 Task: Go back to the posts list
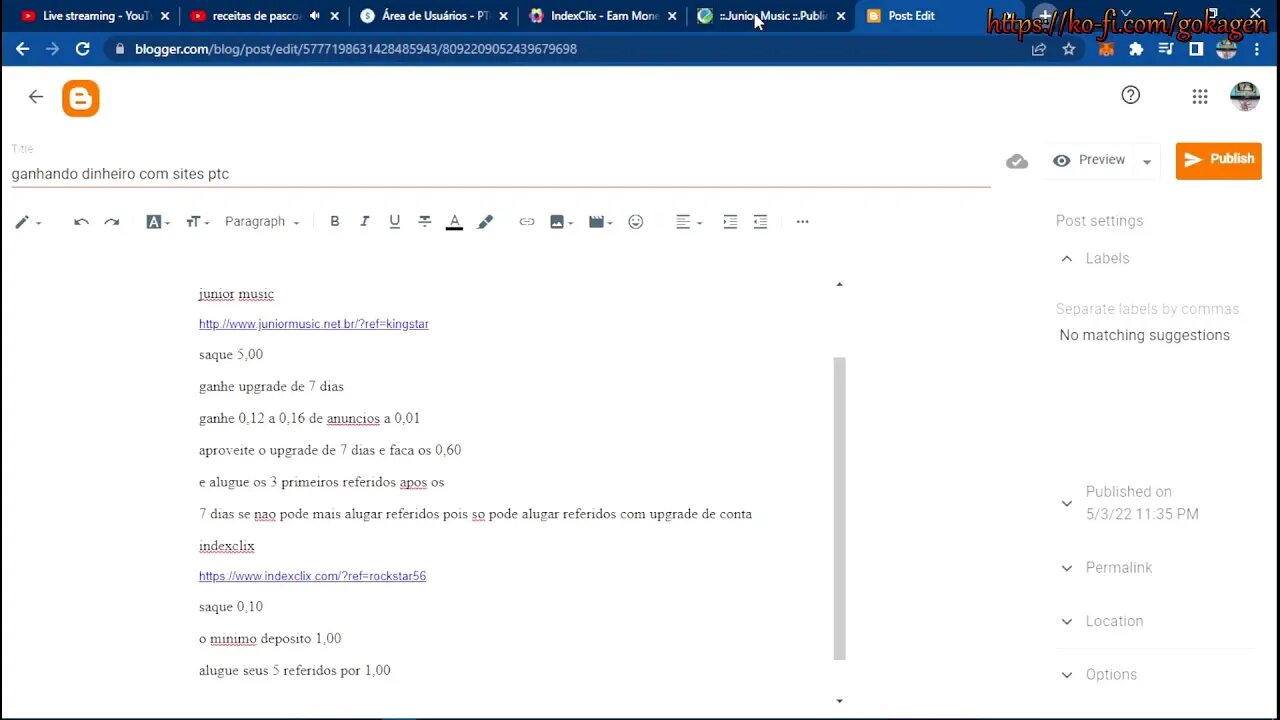coord(36,97)
